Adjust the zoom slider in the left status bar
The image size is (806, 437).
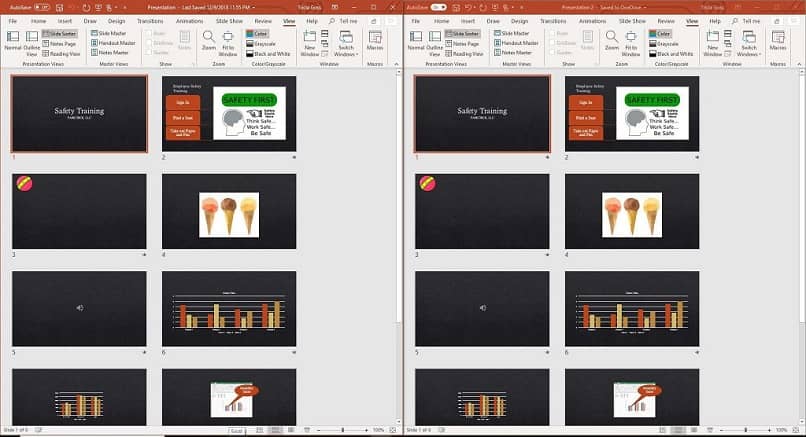342,430
